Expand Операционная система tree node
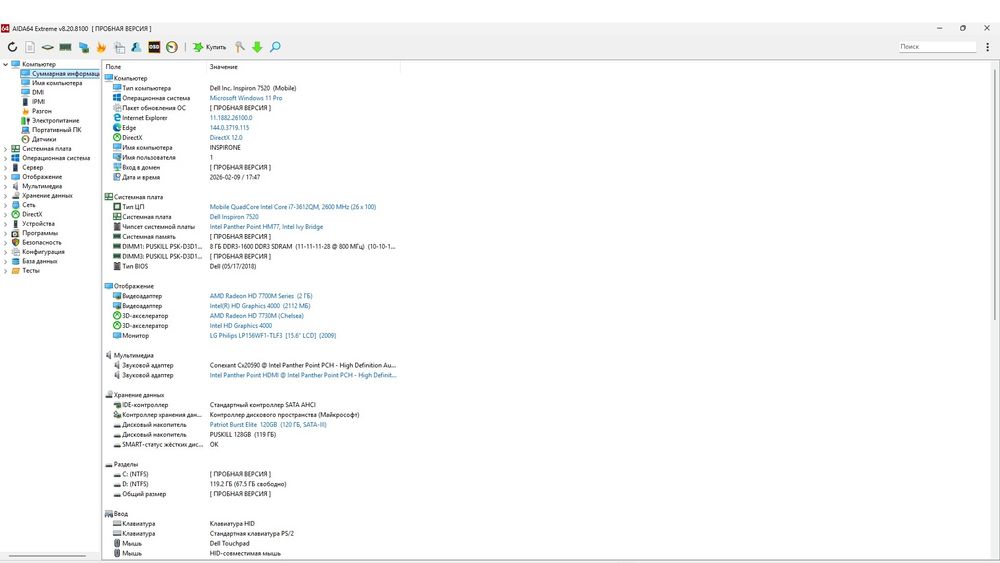 [5, 158]
